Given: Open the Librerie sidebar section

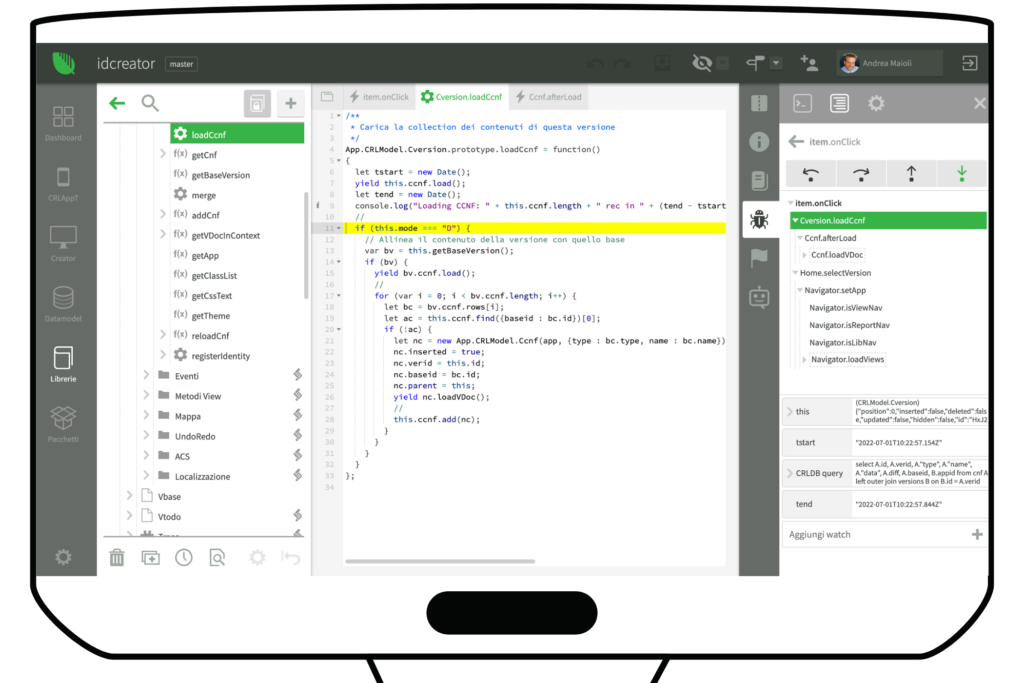Looking at the screenshot, I should coord(63,364).
